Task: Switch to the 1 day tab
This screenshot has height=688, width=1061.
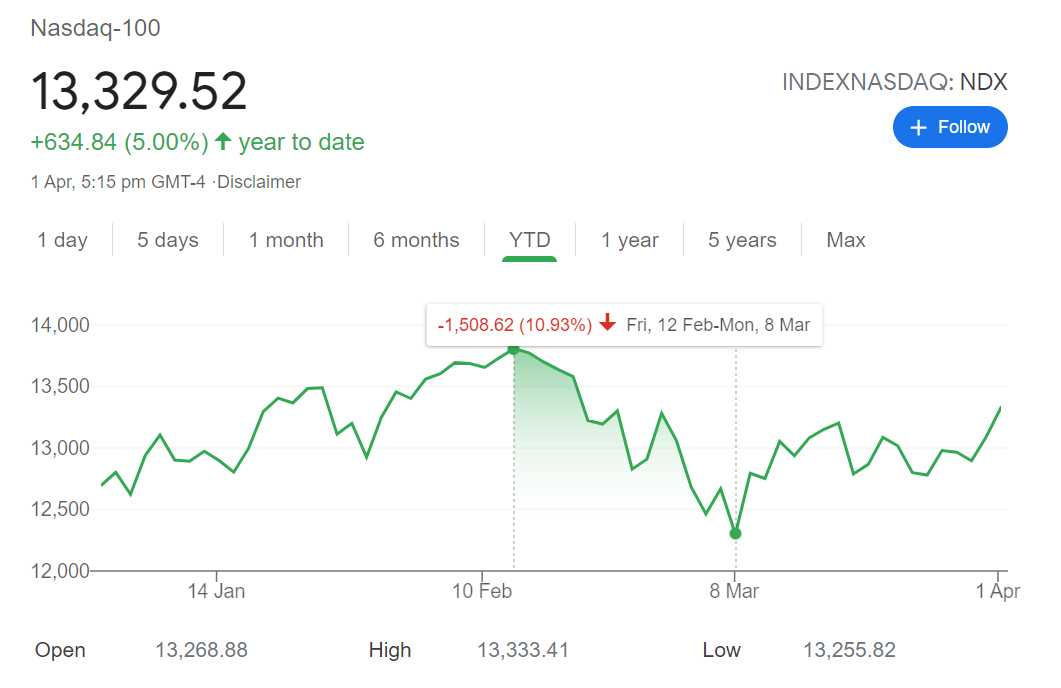Action: (x=63, y=240)
